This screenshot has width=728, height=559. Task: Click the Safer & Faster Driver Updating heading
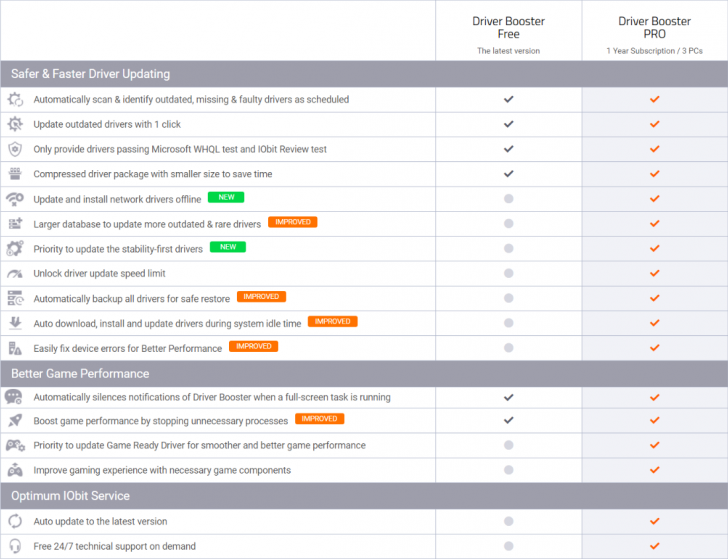(x=91, y=74)
